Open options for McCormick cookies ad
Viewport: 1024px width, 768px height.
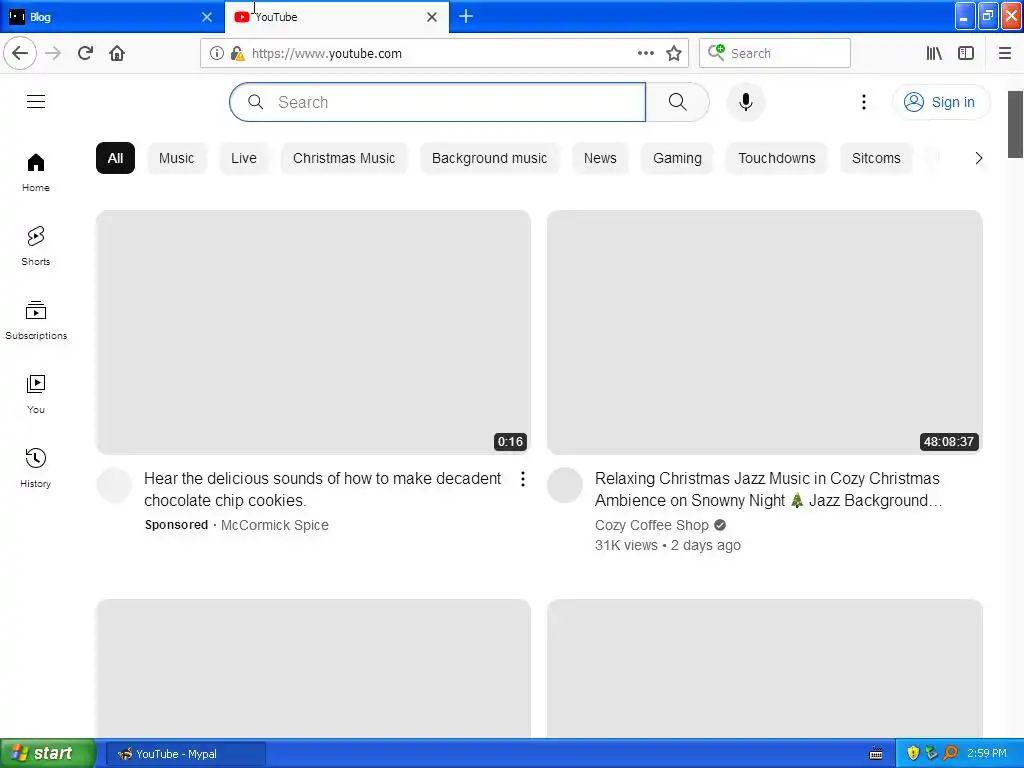click(523, 479)
